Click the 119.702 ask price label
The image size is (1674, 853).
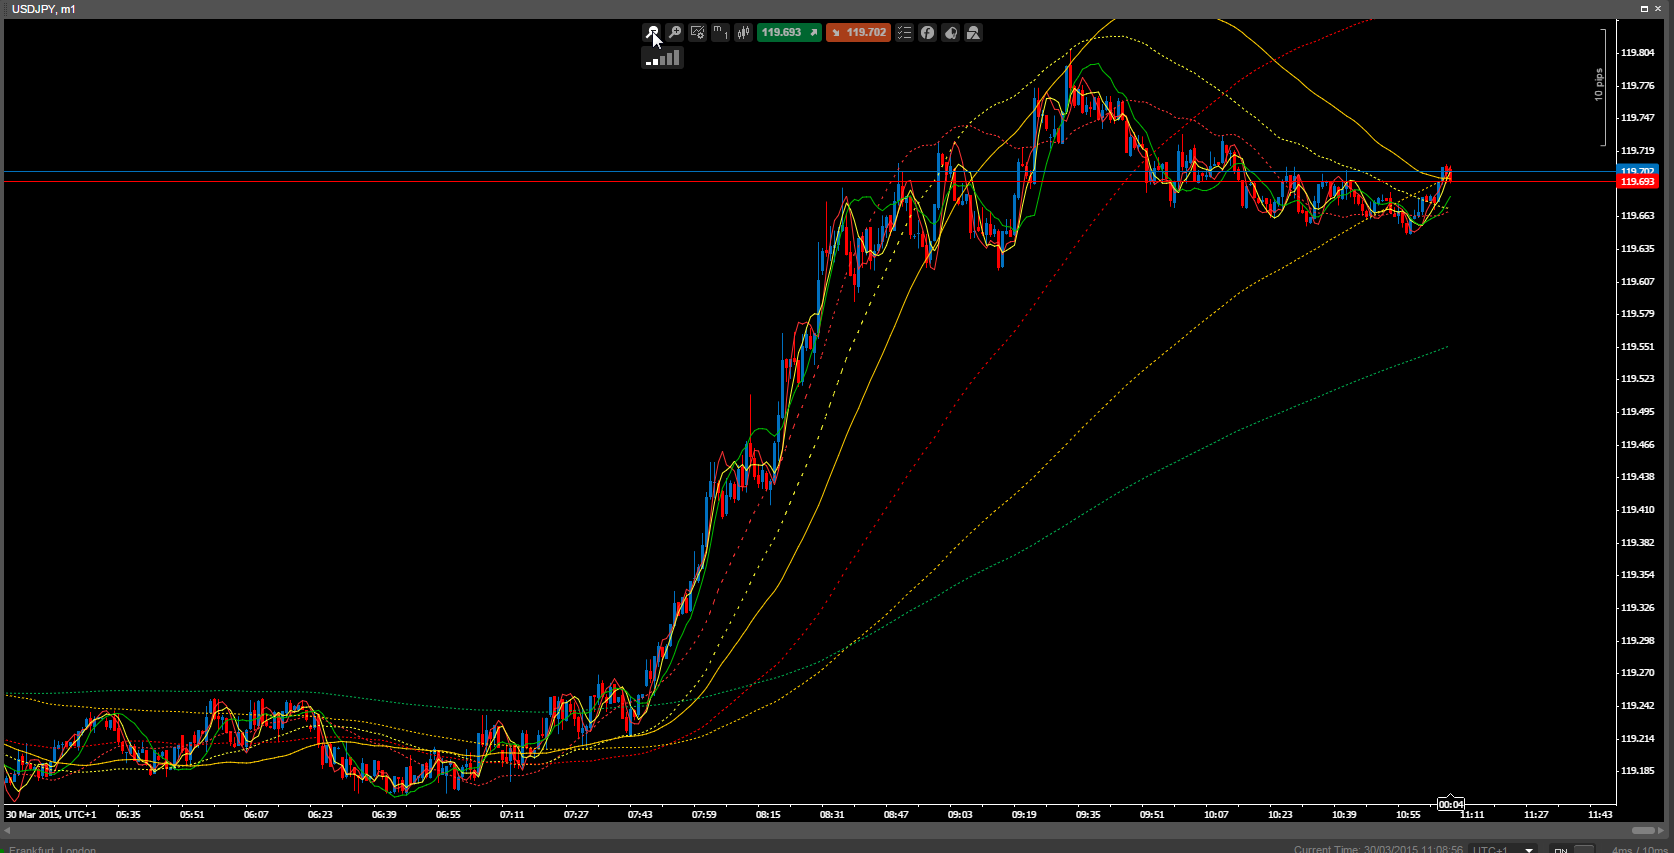point(1637,171)
